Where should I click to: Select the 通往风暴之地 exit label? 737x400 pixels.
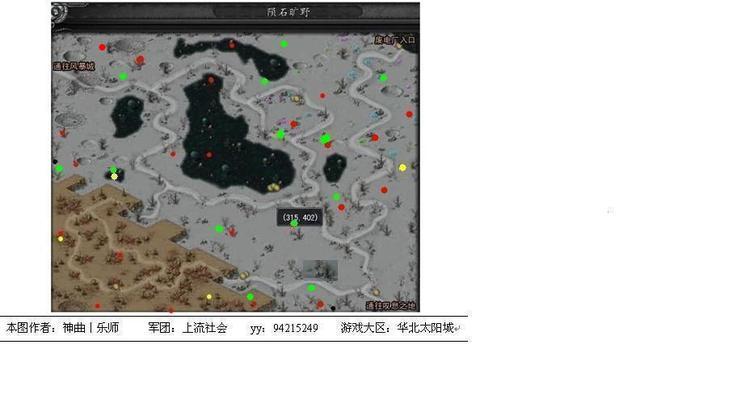tap(391, 306)
